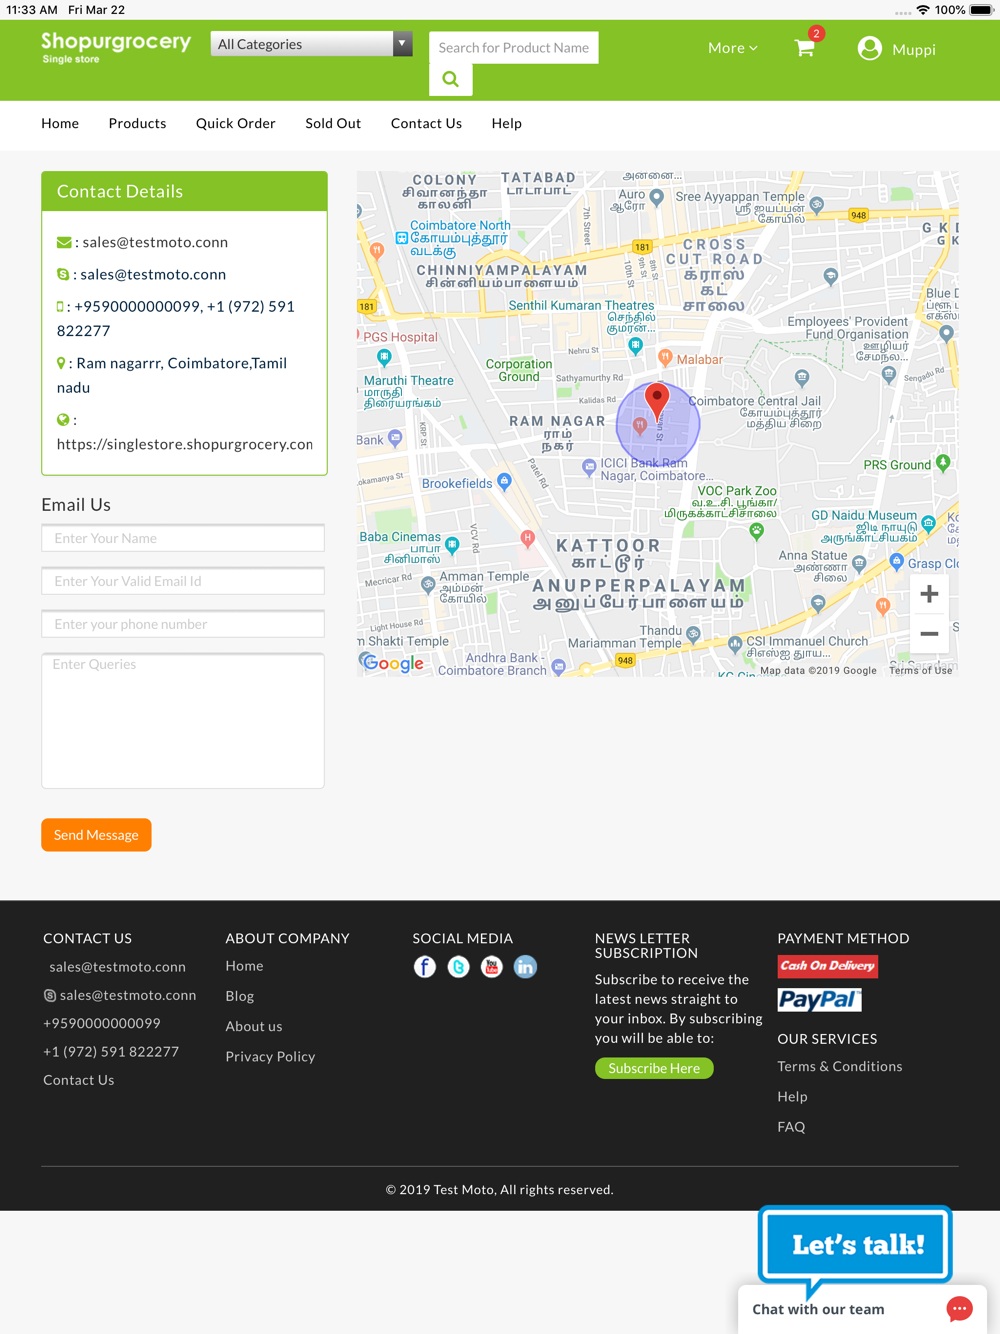Focus the Search for Product Name field

[x=514, y=47]
